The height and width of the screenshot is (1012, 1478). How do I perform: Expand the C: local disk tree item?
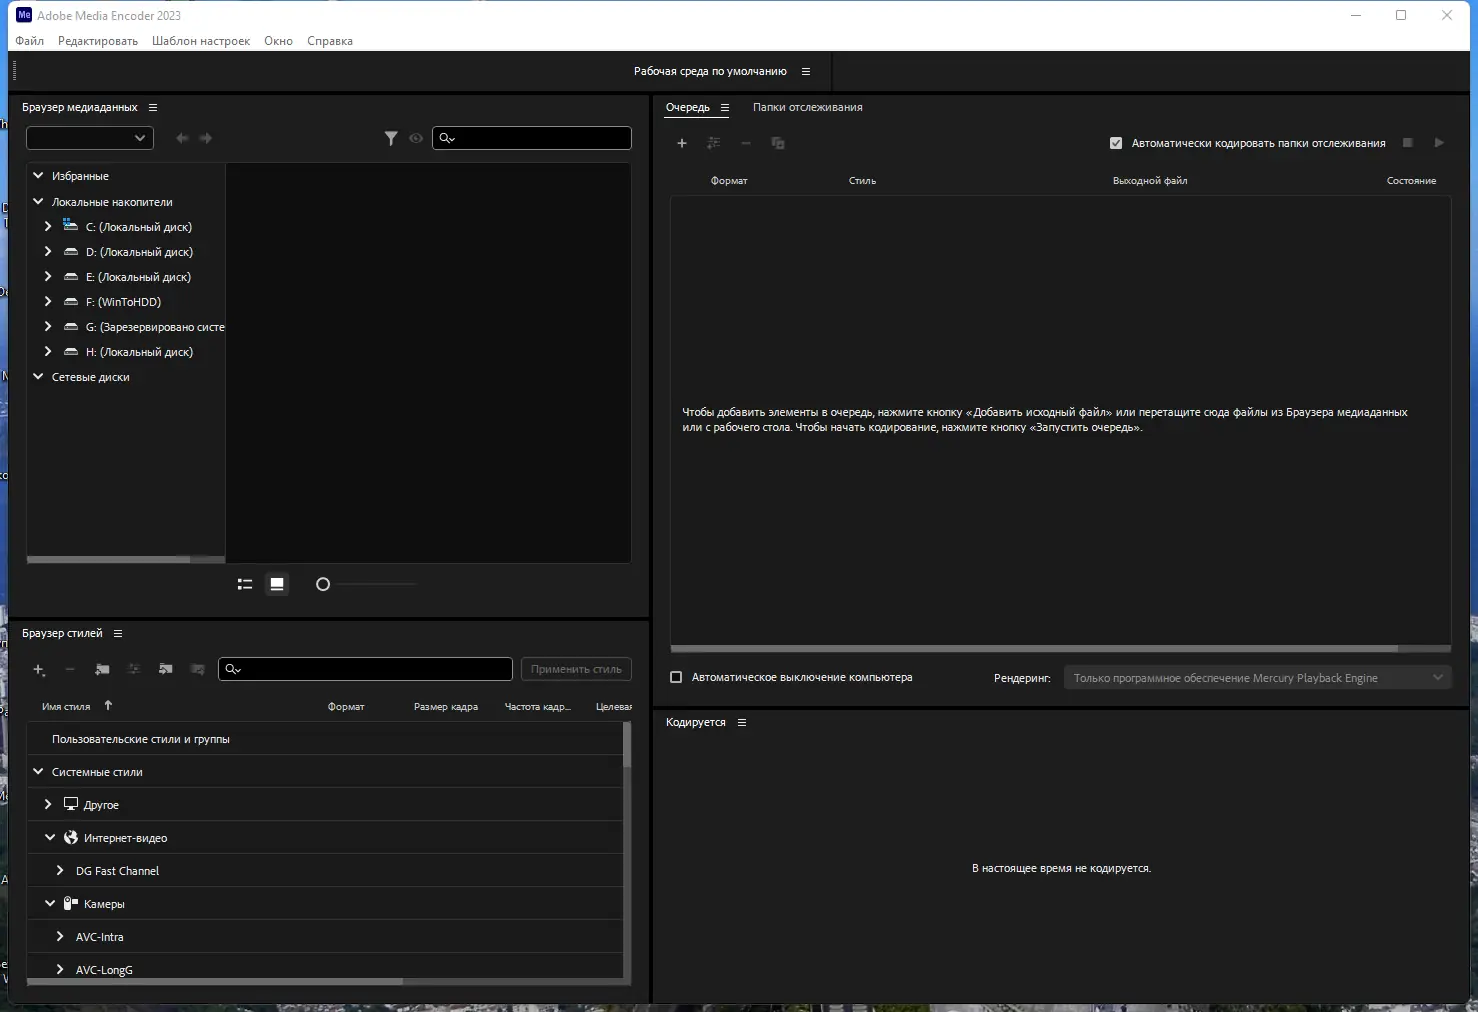coord(47,226)
